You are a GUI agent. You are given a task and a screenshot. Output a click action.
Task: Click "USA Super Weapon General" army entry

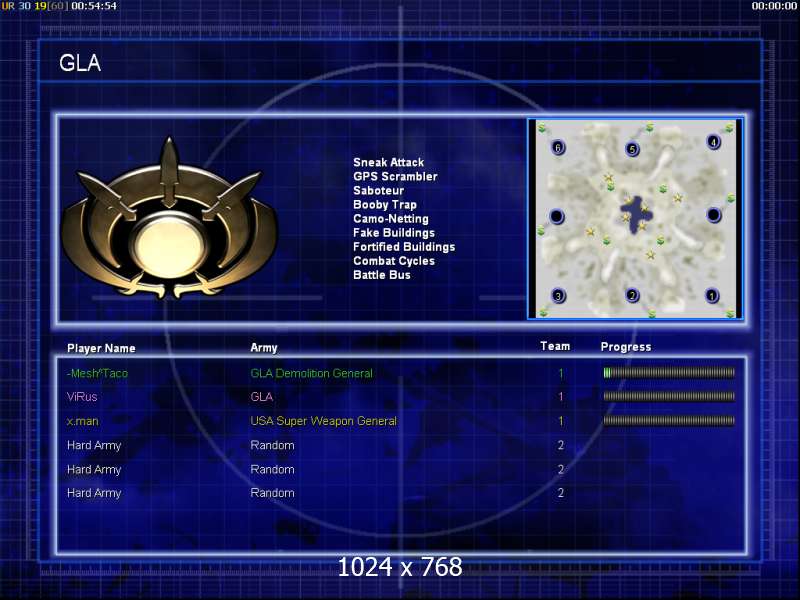click(x=323, y=421)
